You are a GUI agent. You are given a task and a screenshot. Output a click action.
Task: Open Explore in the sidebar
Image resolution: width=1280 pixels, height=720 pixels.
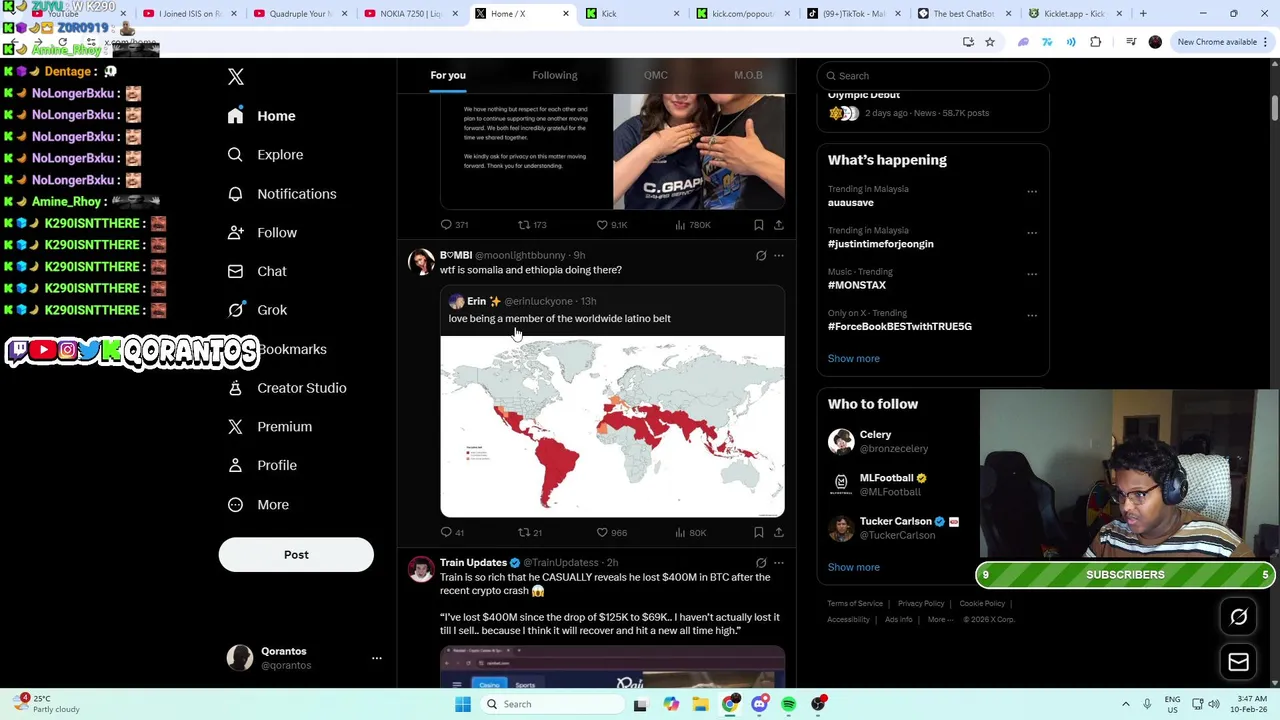tap(265, 155)
